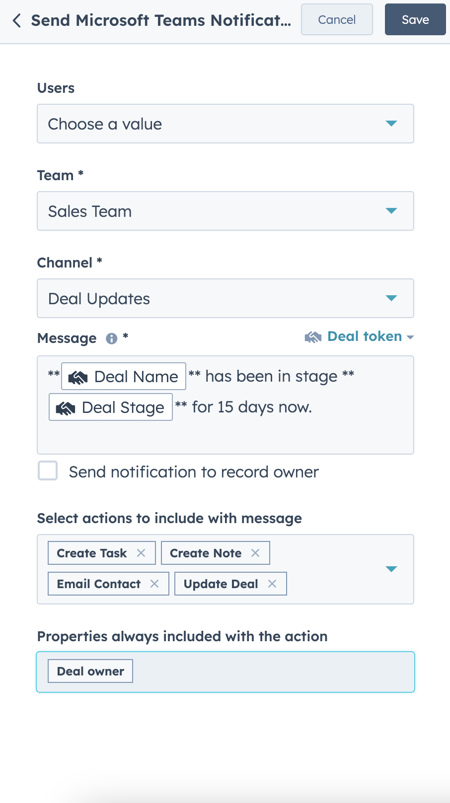Viewport: 450px width, 803px height.
Task: Click the Save button
Action: coord(415,19)
